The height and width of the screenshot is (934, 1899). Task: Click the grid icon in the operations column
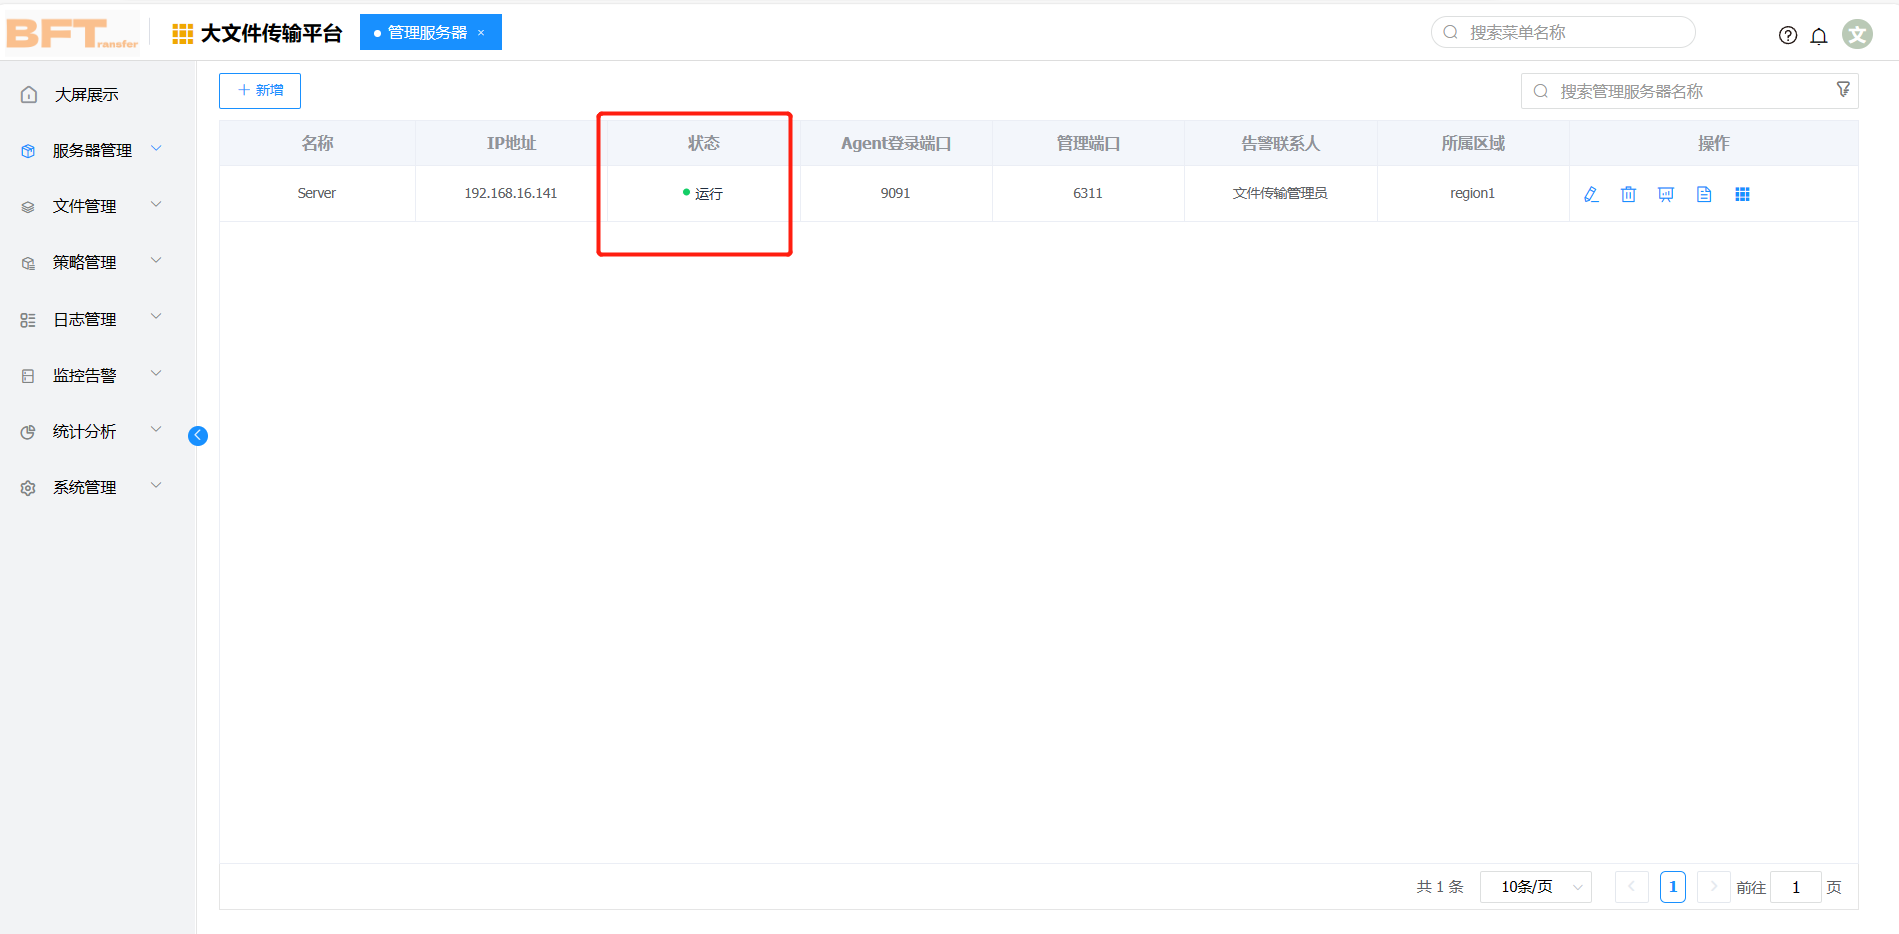(1742, 194)
